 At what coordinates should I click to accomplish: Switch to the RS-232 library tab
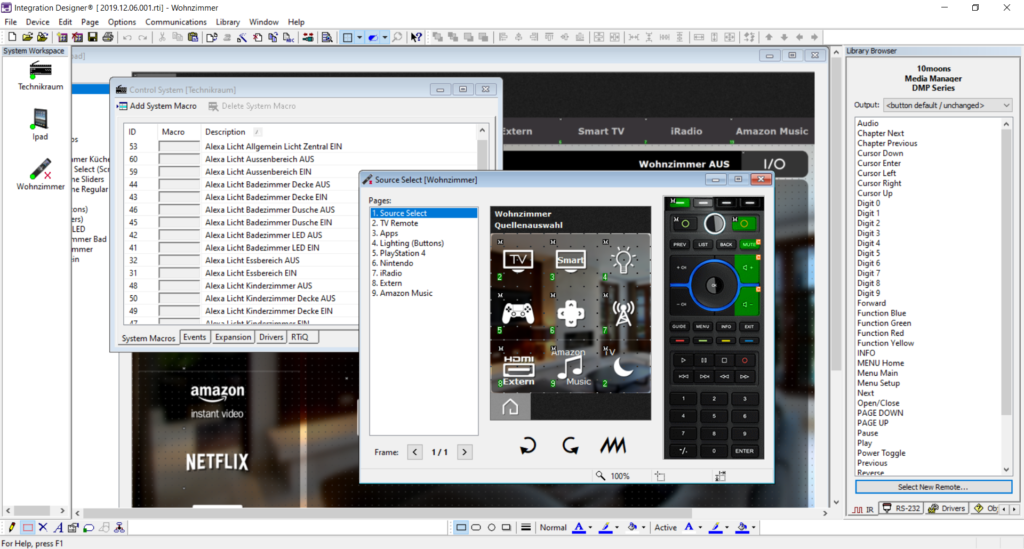901,508
